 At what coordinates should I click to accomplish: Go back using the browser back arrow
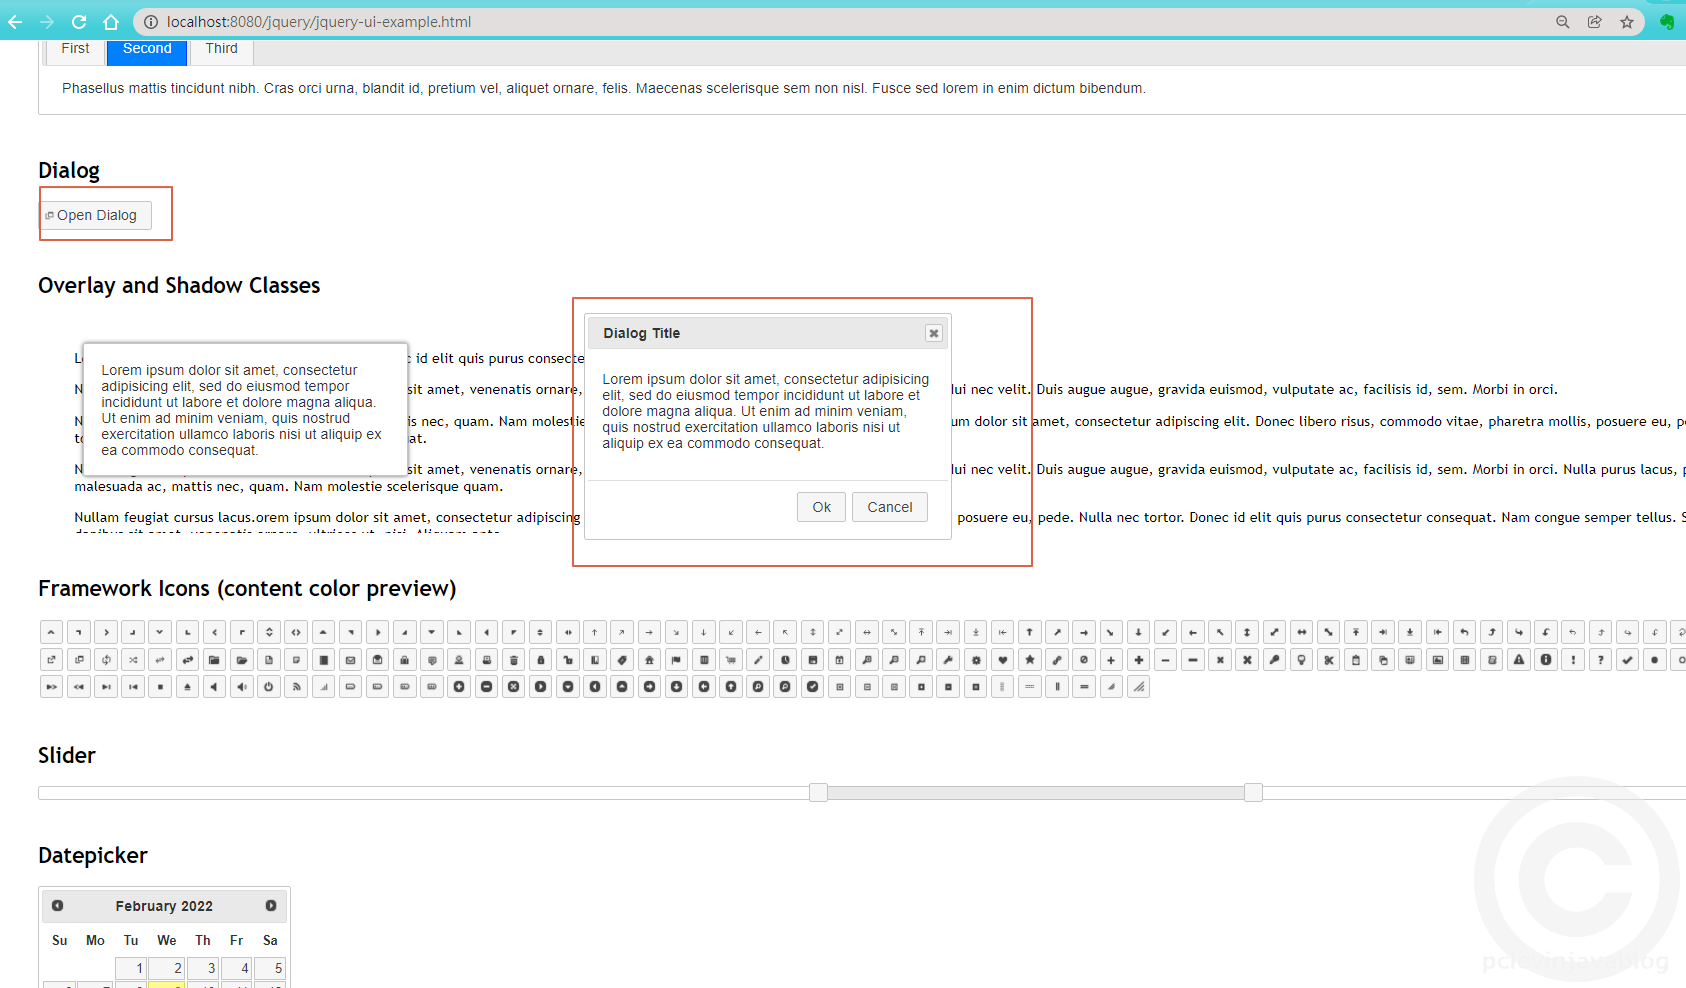pos(15,22)
